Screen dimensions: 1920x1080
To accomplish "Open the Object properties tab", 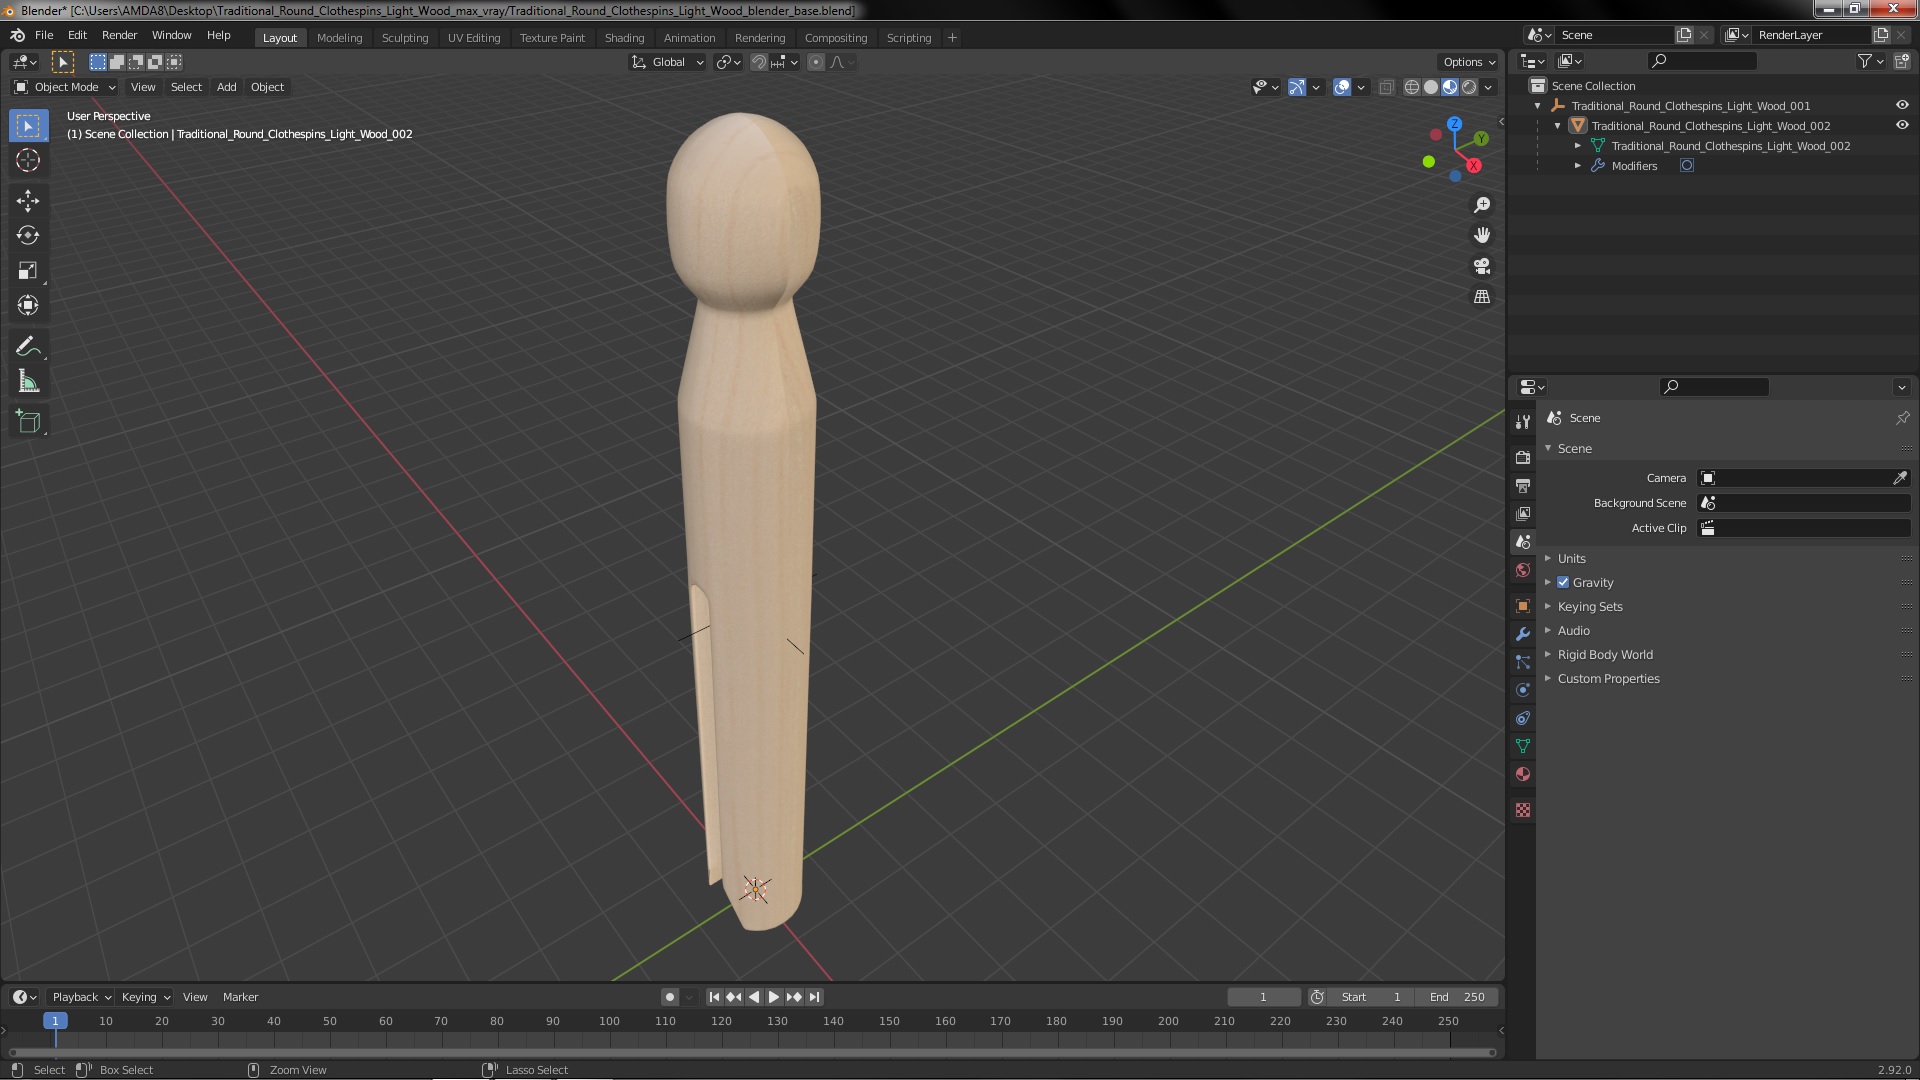I will (x=1523, y=606).
